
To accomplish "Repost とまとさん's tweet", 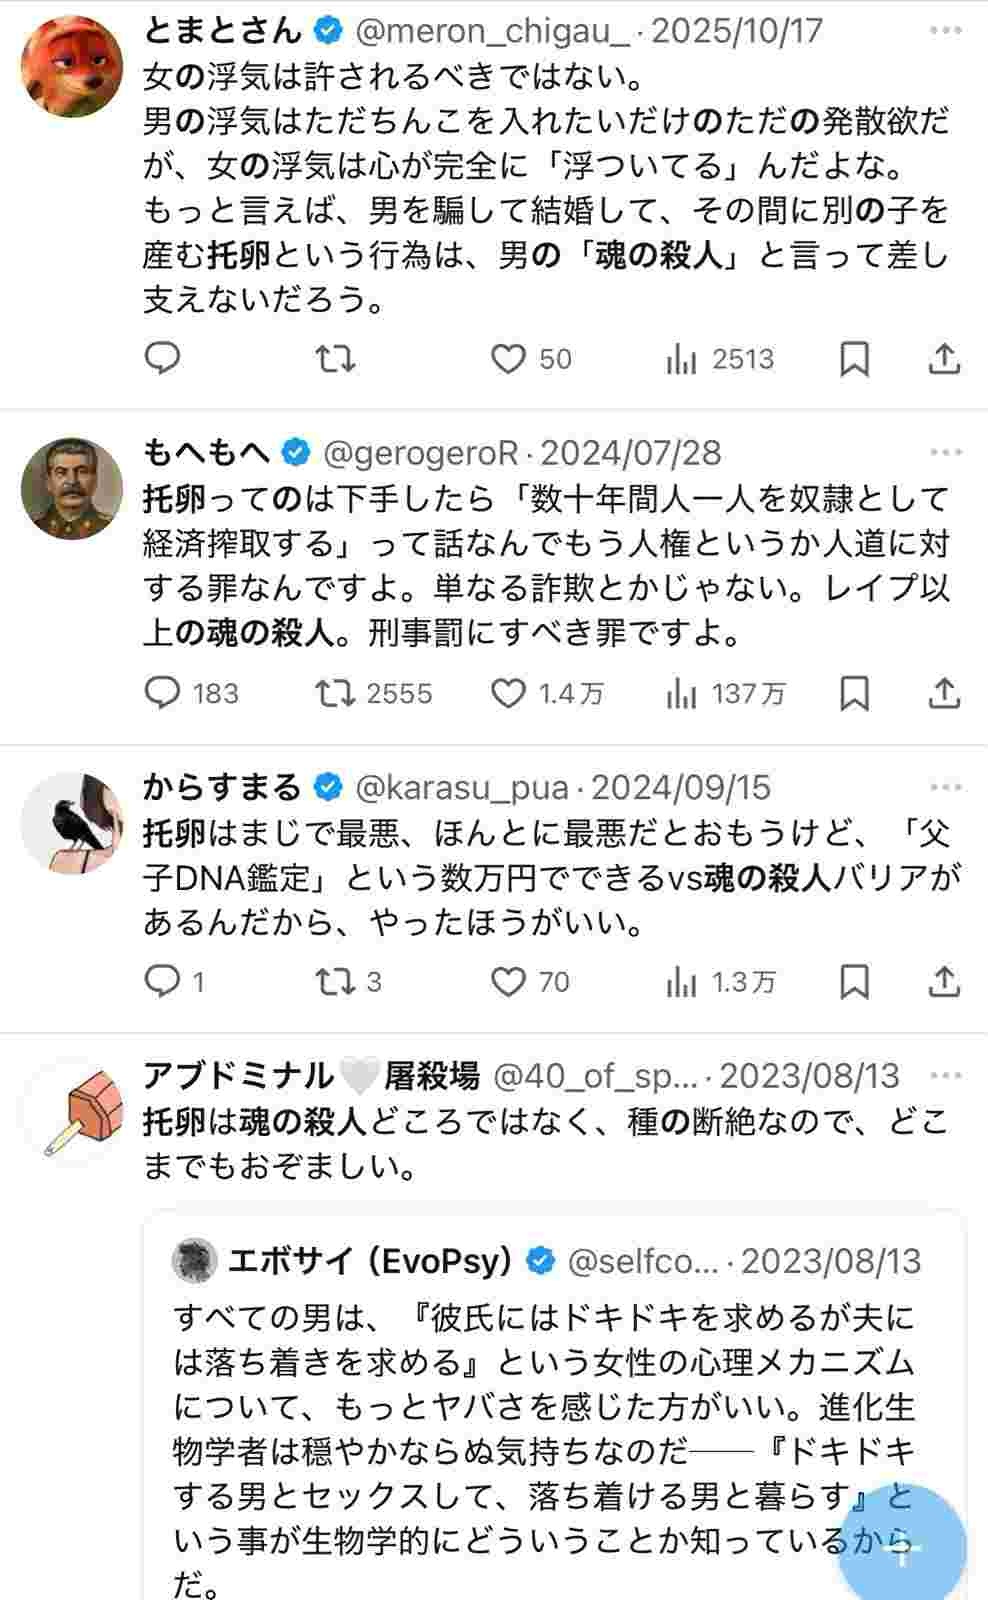I will 335,358.
